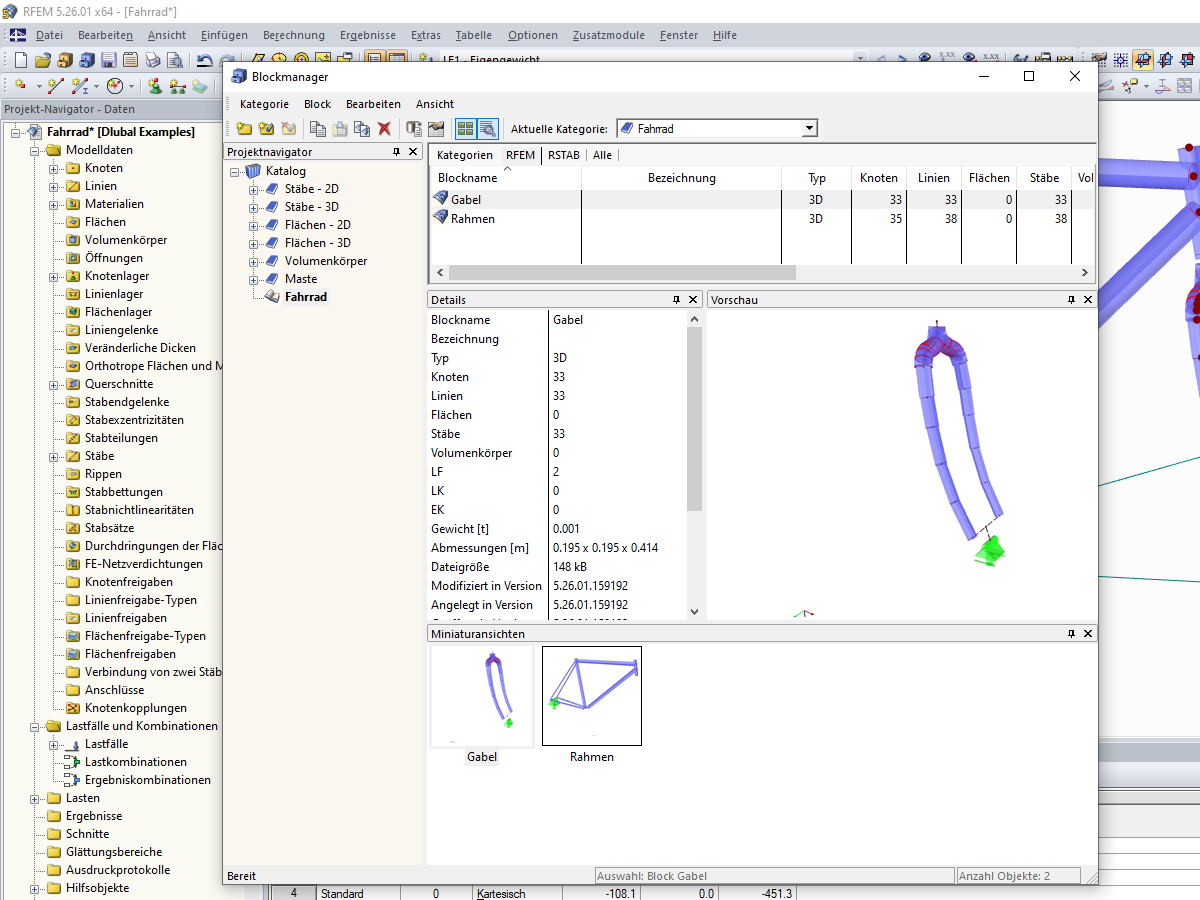Screen dimensions: 1200x900
Task: Click the Save diskette icon in RFEM toolbar
Action: click(x=108, y=60)
